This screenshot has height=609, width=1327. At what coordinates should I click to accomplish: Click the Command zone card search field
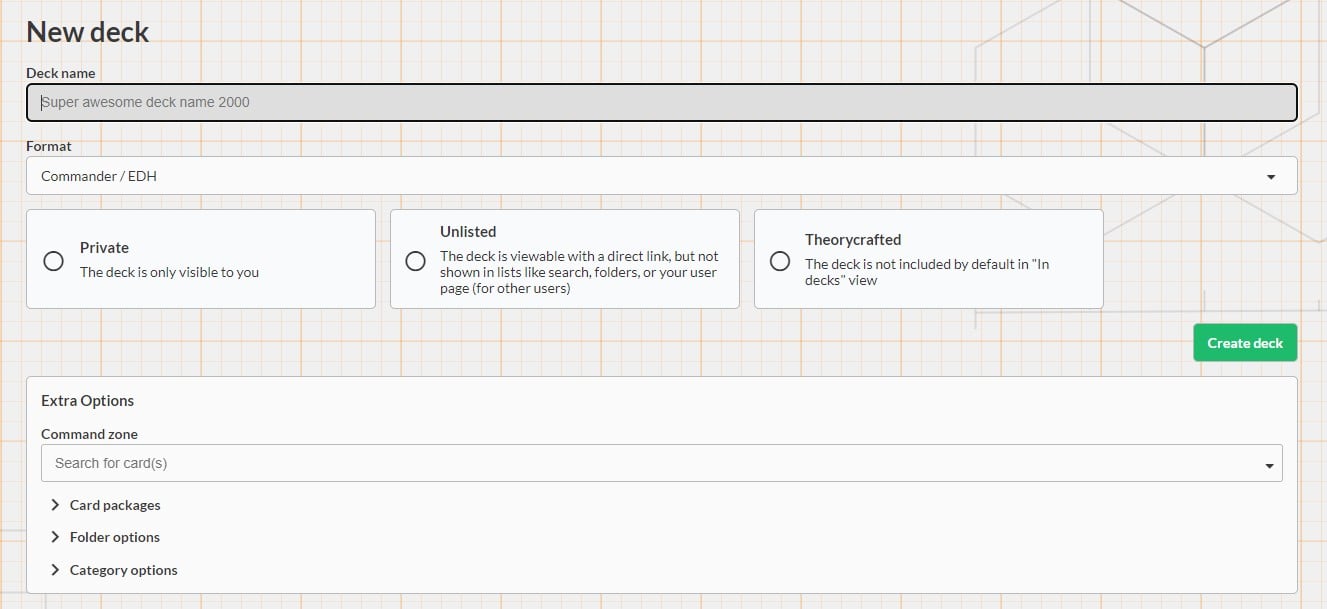pos(650,463)
